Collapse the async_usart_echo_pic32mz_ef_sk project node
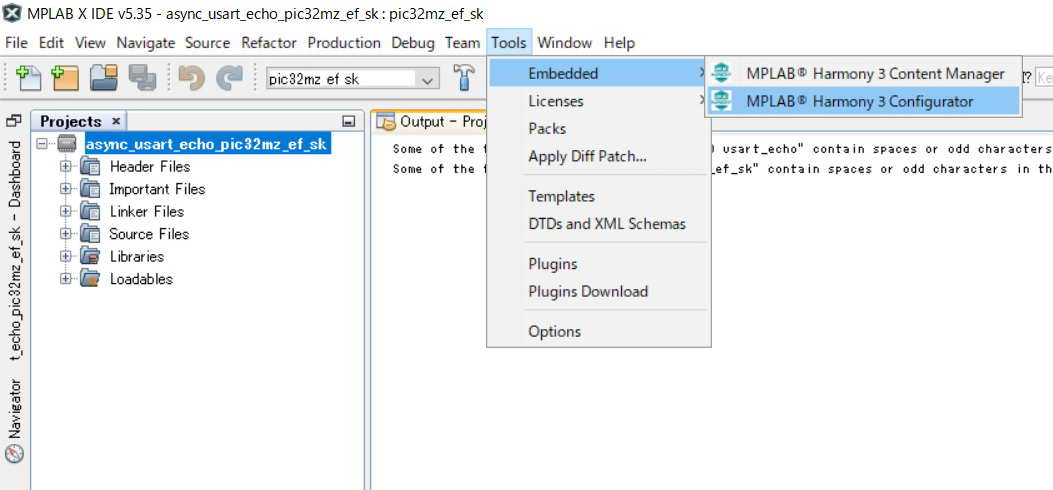This screenshot has height=490, width=1053. pos(42,144)
